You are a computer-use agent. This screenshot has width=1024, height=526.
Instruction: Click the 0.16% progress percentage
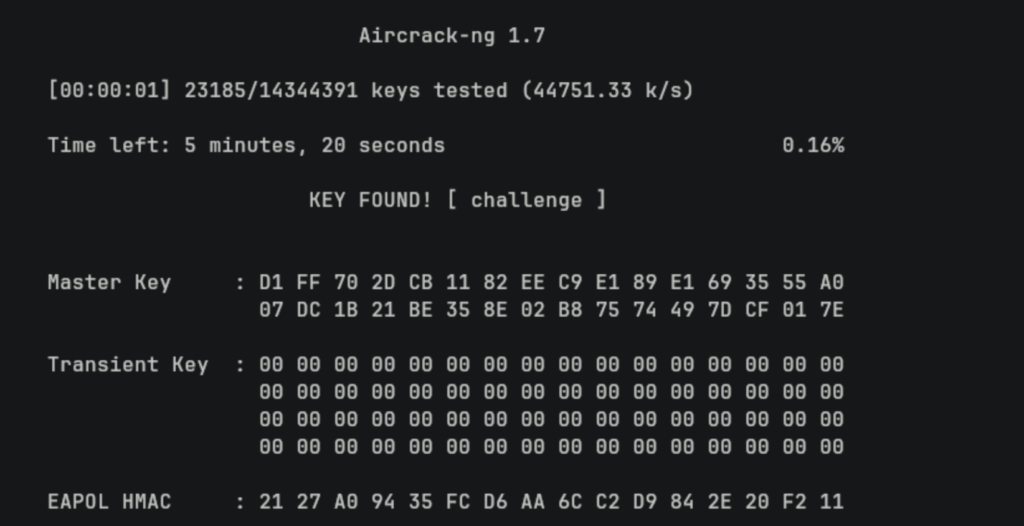(813, 145)
